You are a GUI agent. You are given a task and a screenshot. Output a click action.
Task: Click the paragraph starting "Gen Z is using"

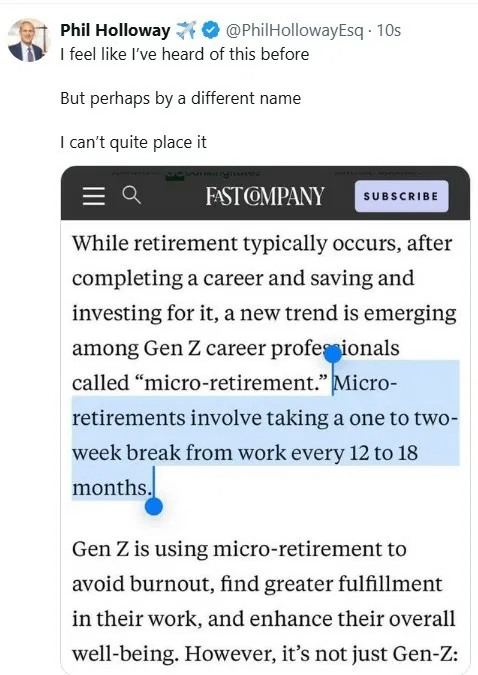click(265, 601)
